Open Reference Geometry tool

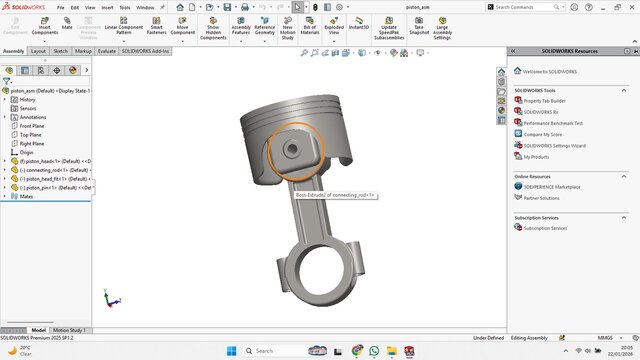pyautogui.click(x=264, y=25)
